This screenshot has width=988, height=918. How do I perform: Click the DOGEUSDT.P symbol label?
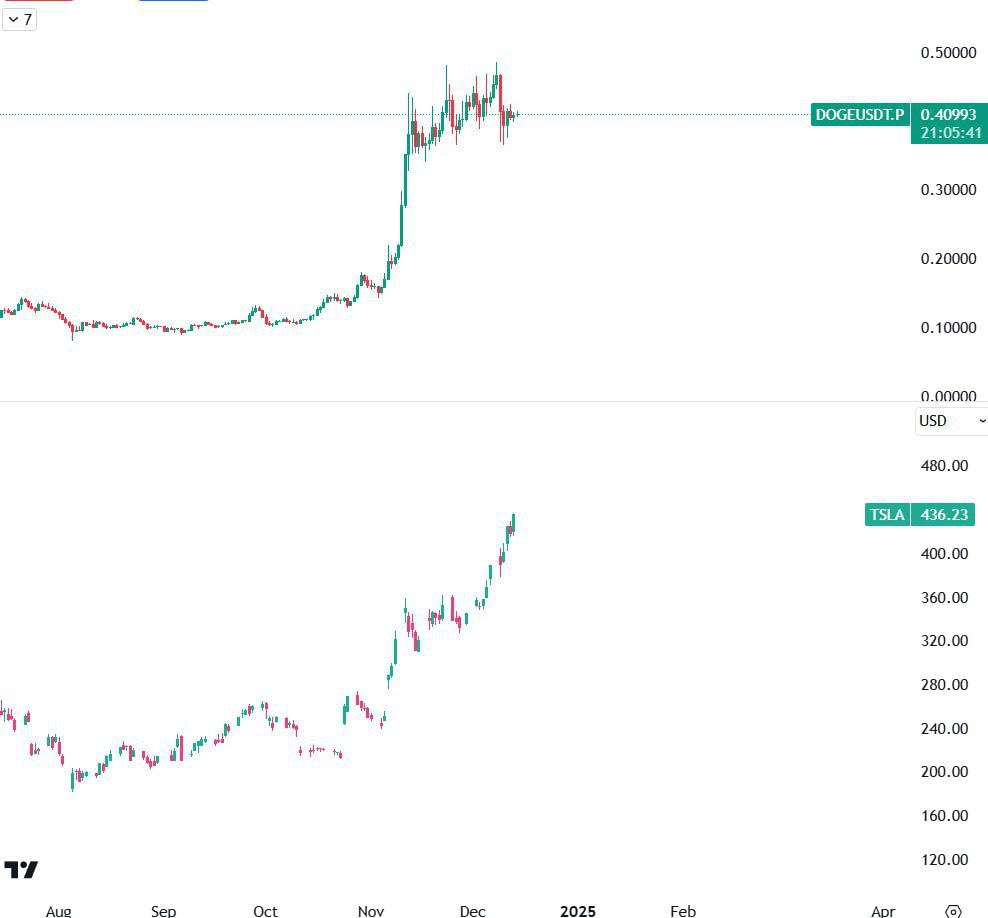pos(858,114)
